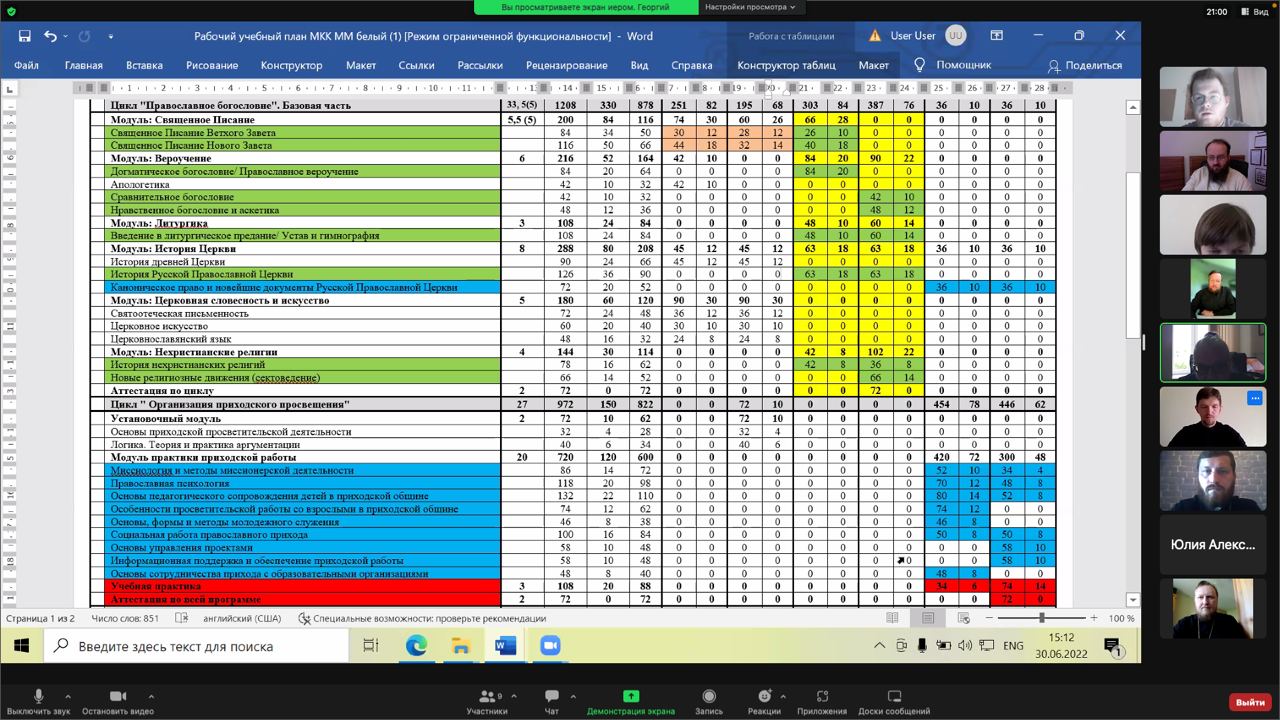Mute microphone with Выключить звук
The height and width of the screenshot is (720, 1280).
coord(38,697)
